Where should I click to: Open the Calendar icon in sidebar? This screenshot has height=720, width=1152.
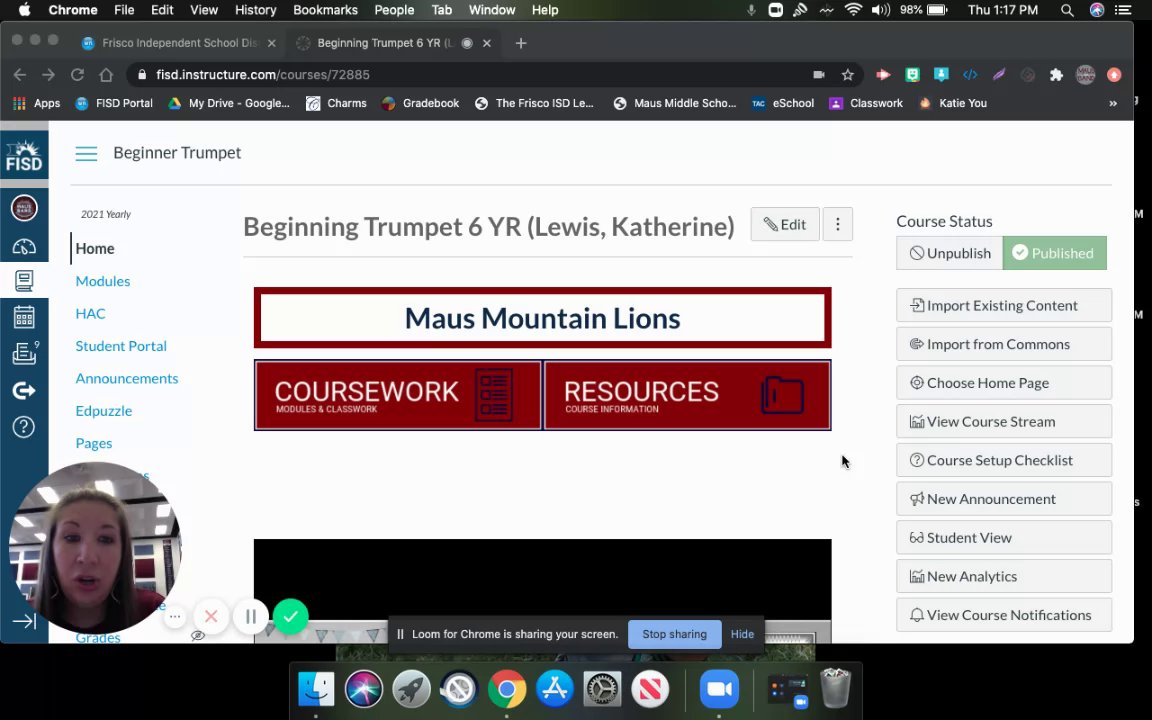click(24, 317)
